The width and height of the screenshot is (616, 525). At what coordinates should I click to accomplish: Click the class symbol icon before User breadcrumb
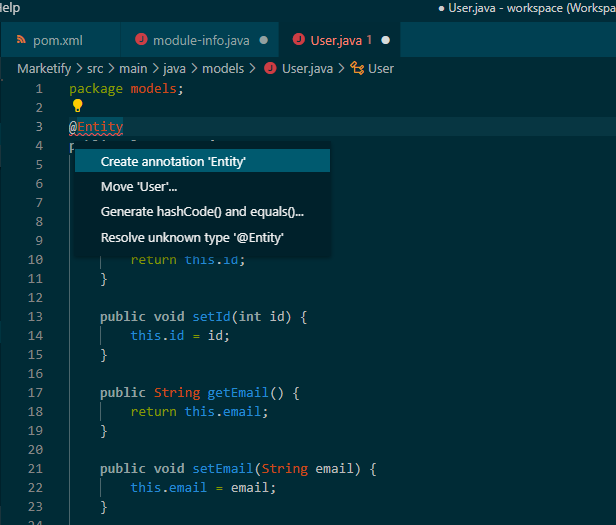tap(357, 68)
